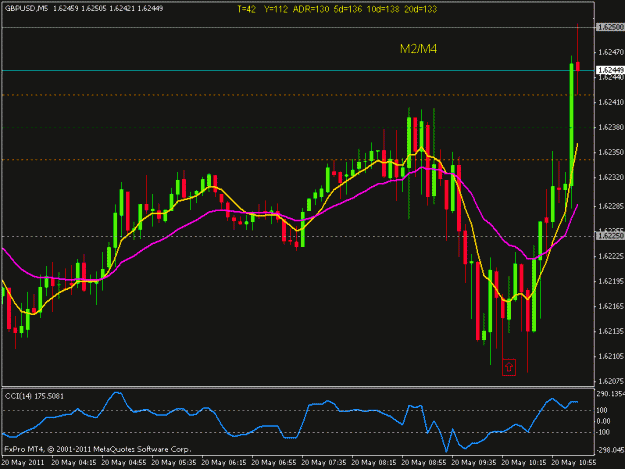
Task: Click the 1.62285 price scale label
Action: [611, 206]
